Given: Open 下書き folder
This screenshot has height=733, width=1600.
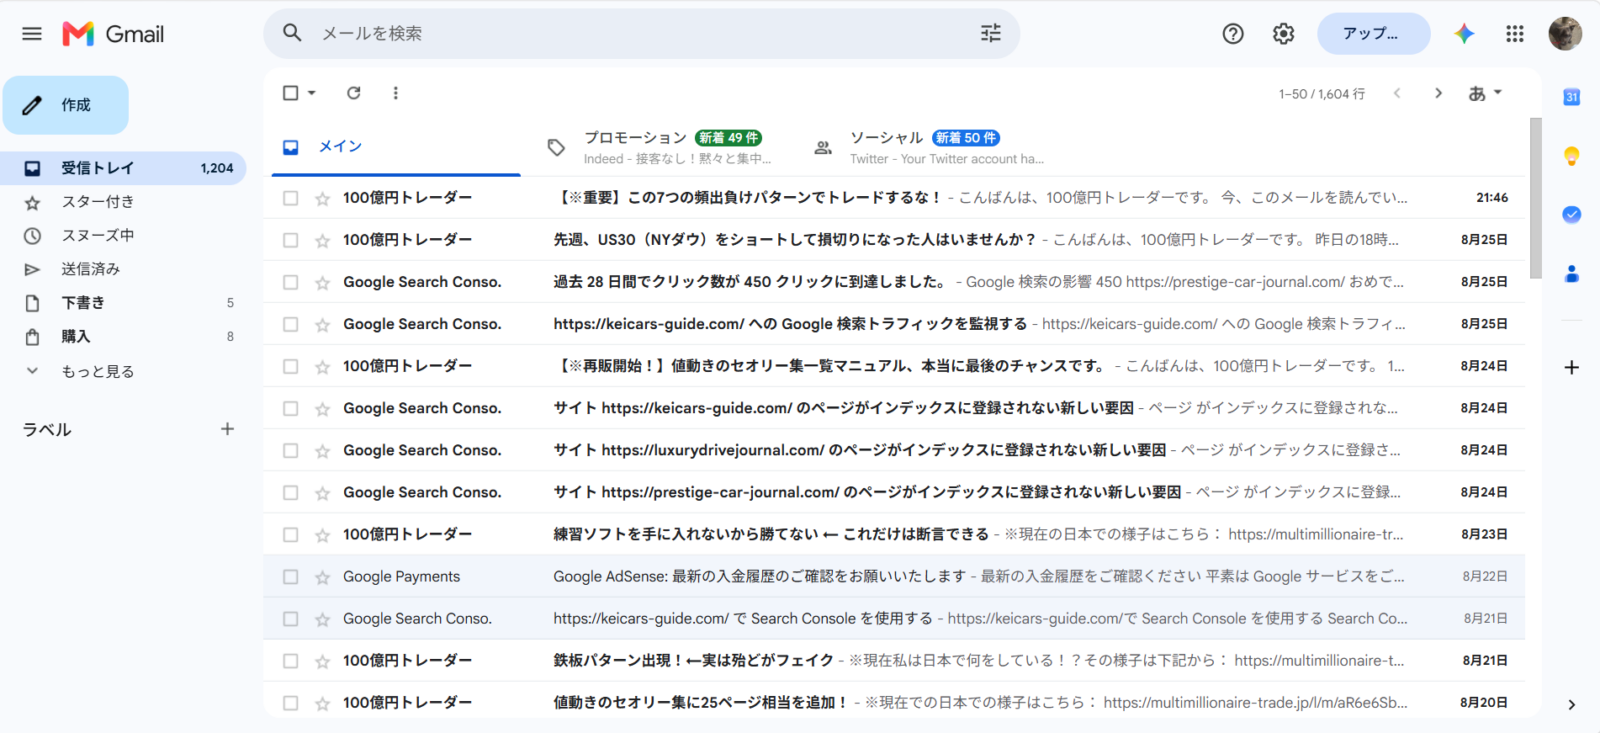Looking at the screenshot, I should point(124,303).
